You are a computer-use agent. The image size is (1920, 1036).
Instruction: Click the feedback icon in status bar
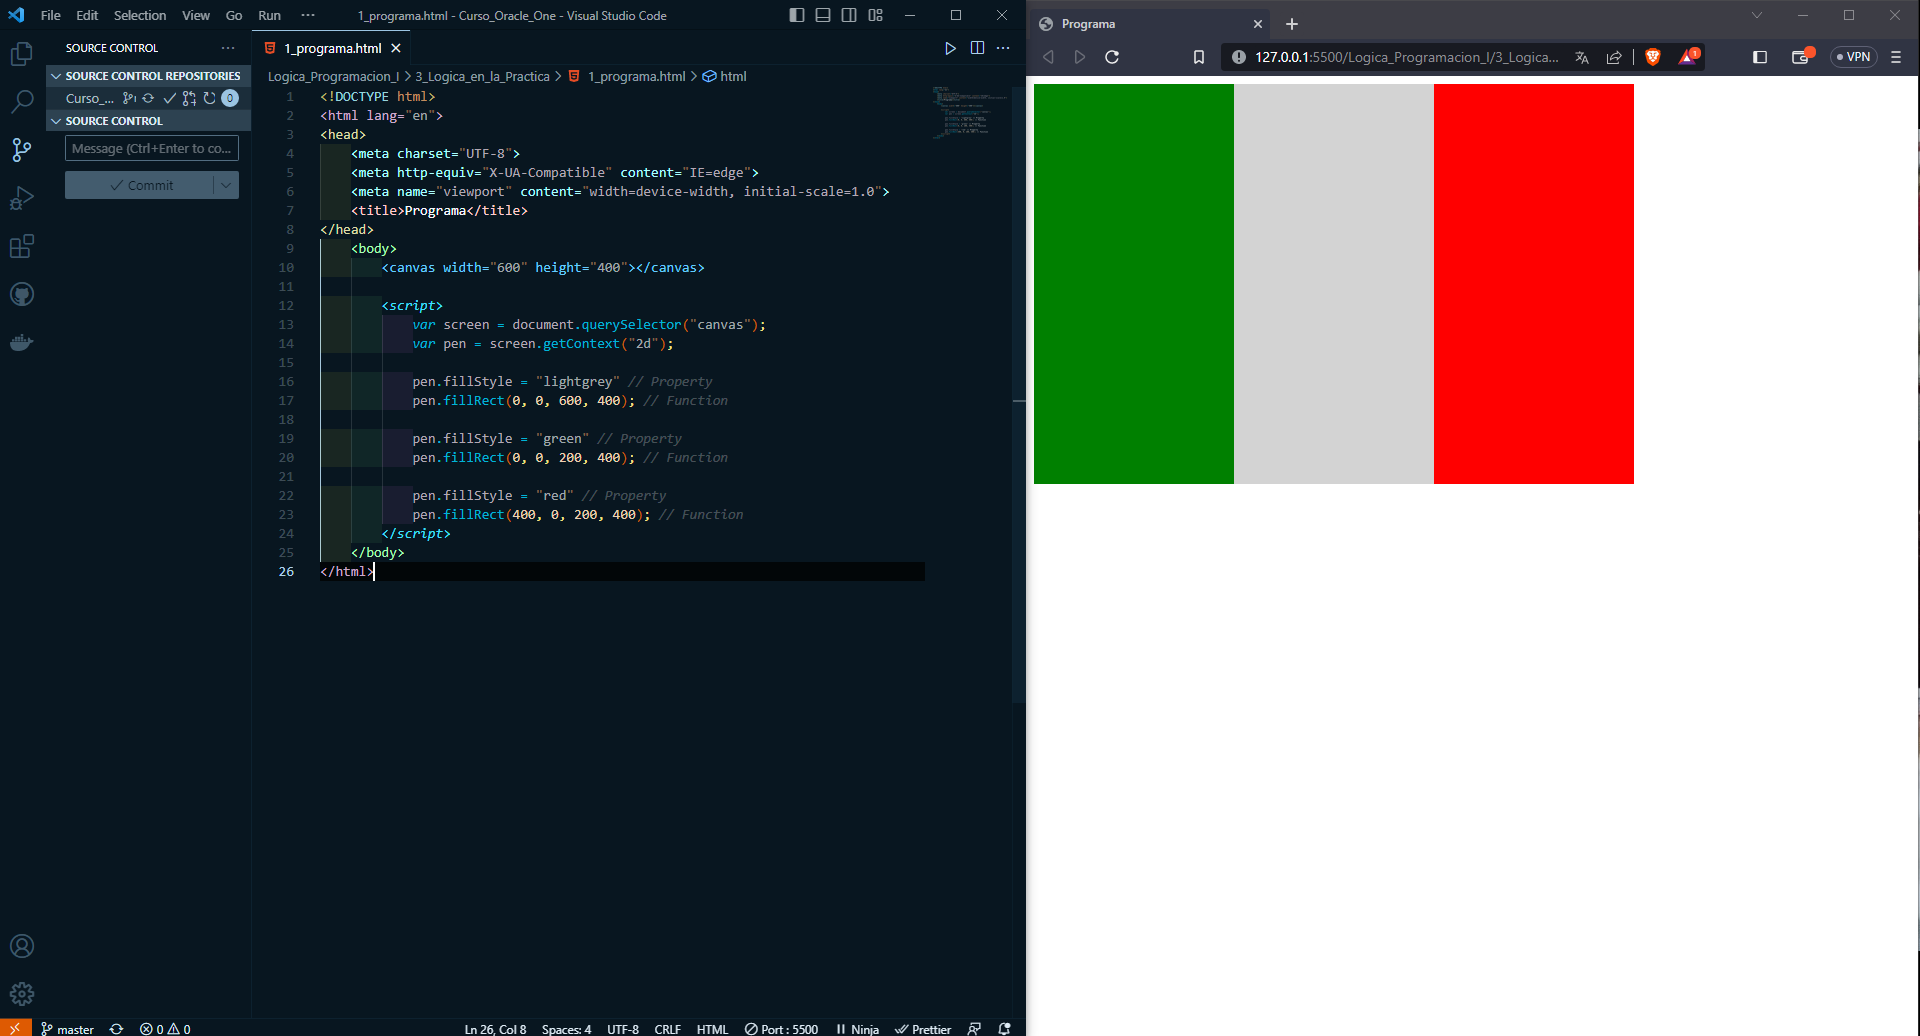tap(974, 1028)
